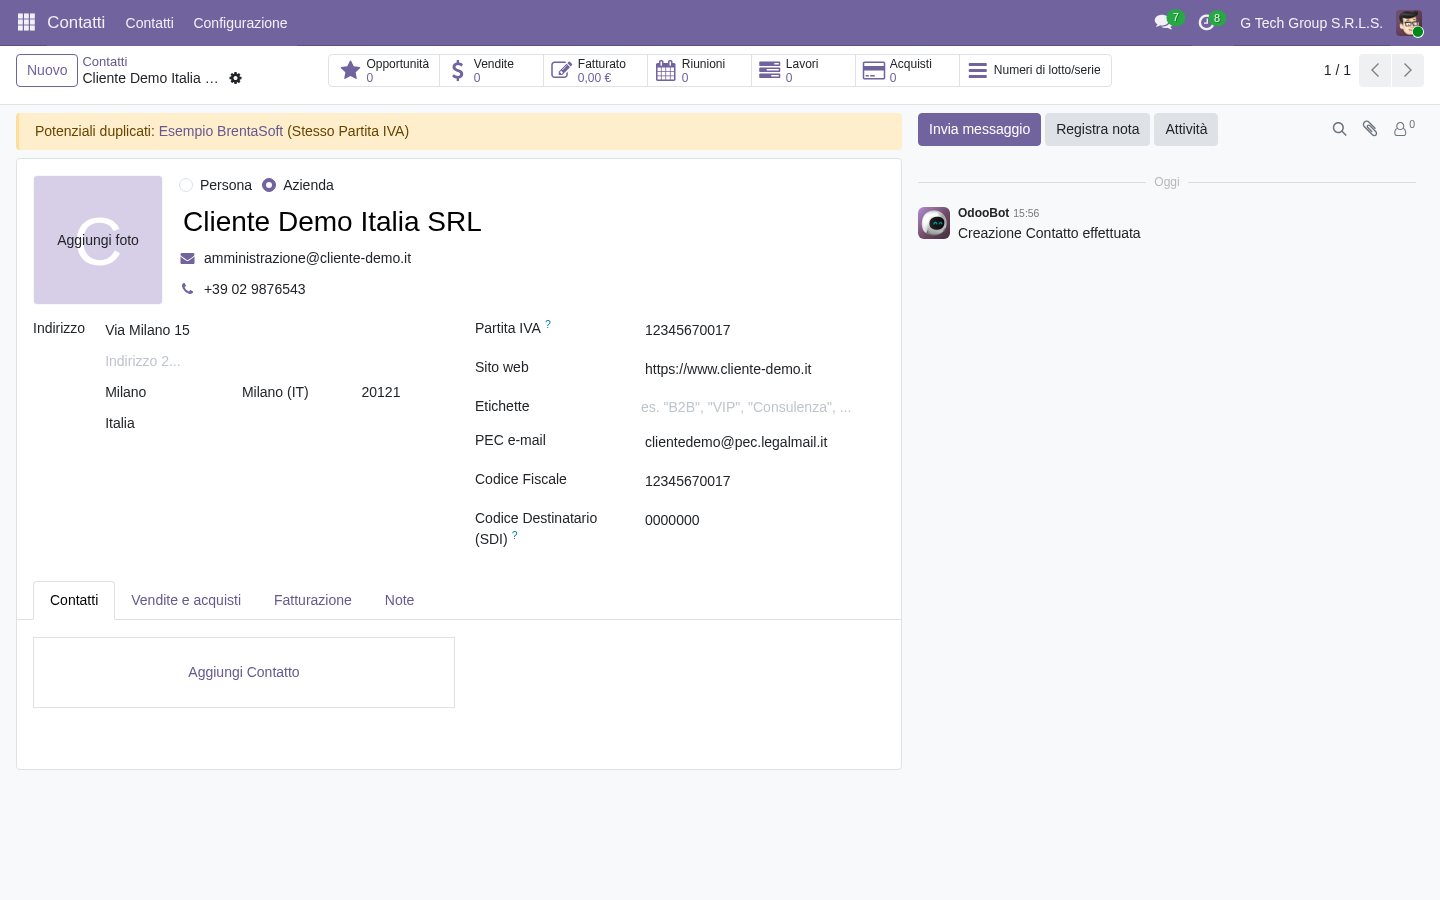
Task: Click Aggiungi foto image placeholder
Action: point(98,240)
